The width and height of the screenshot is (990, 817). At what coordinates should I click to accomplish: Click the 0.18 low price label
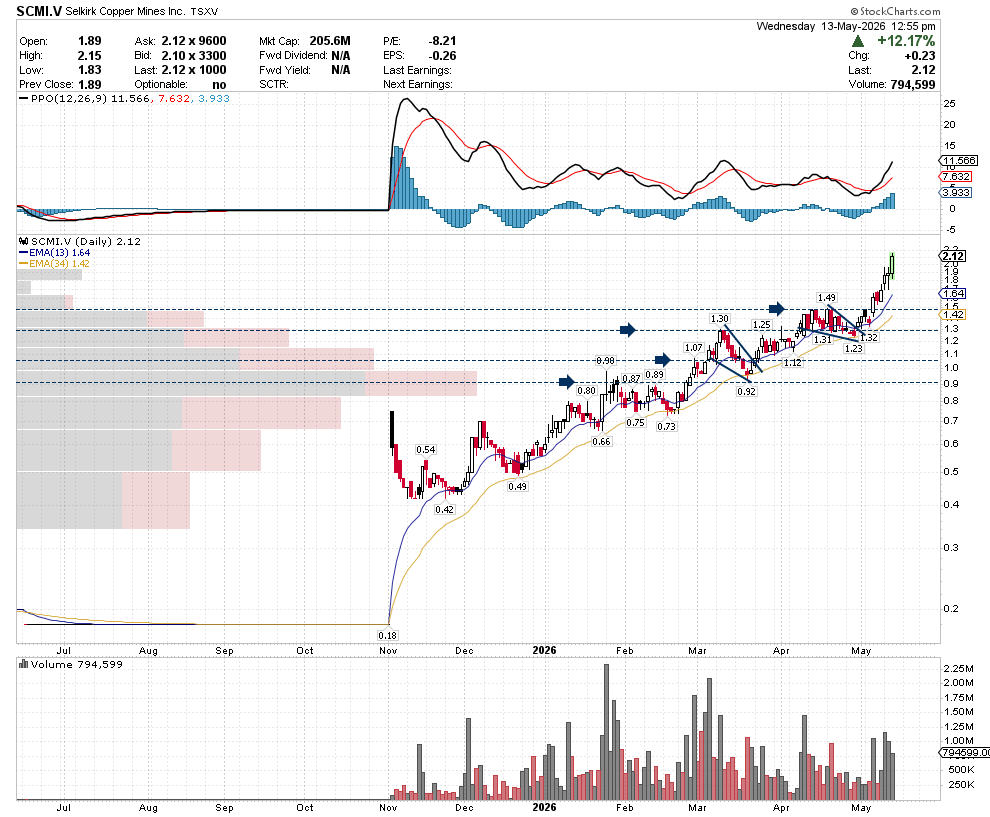(x=388, y=635)
